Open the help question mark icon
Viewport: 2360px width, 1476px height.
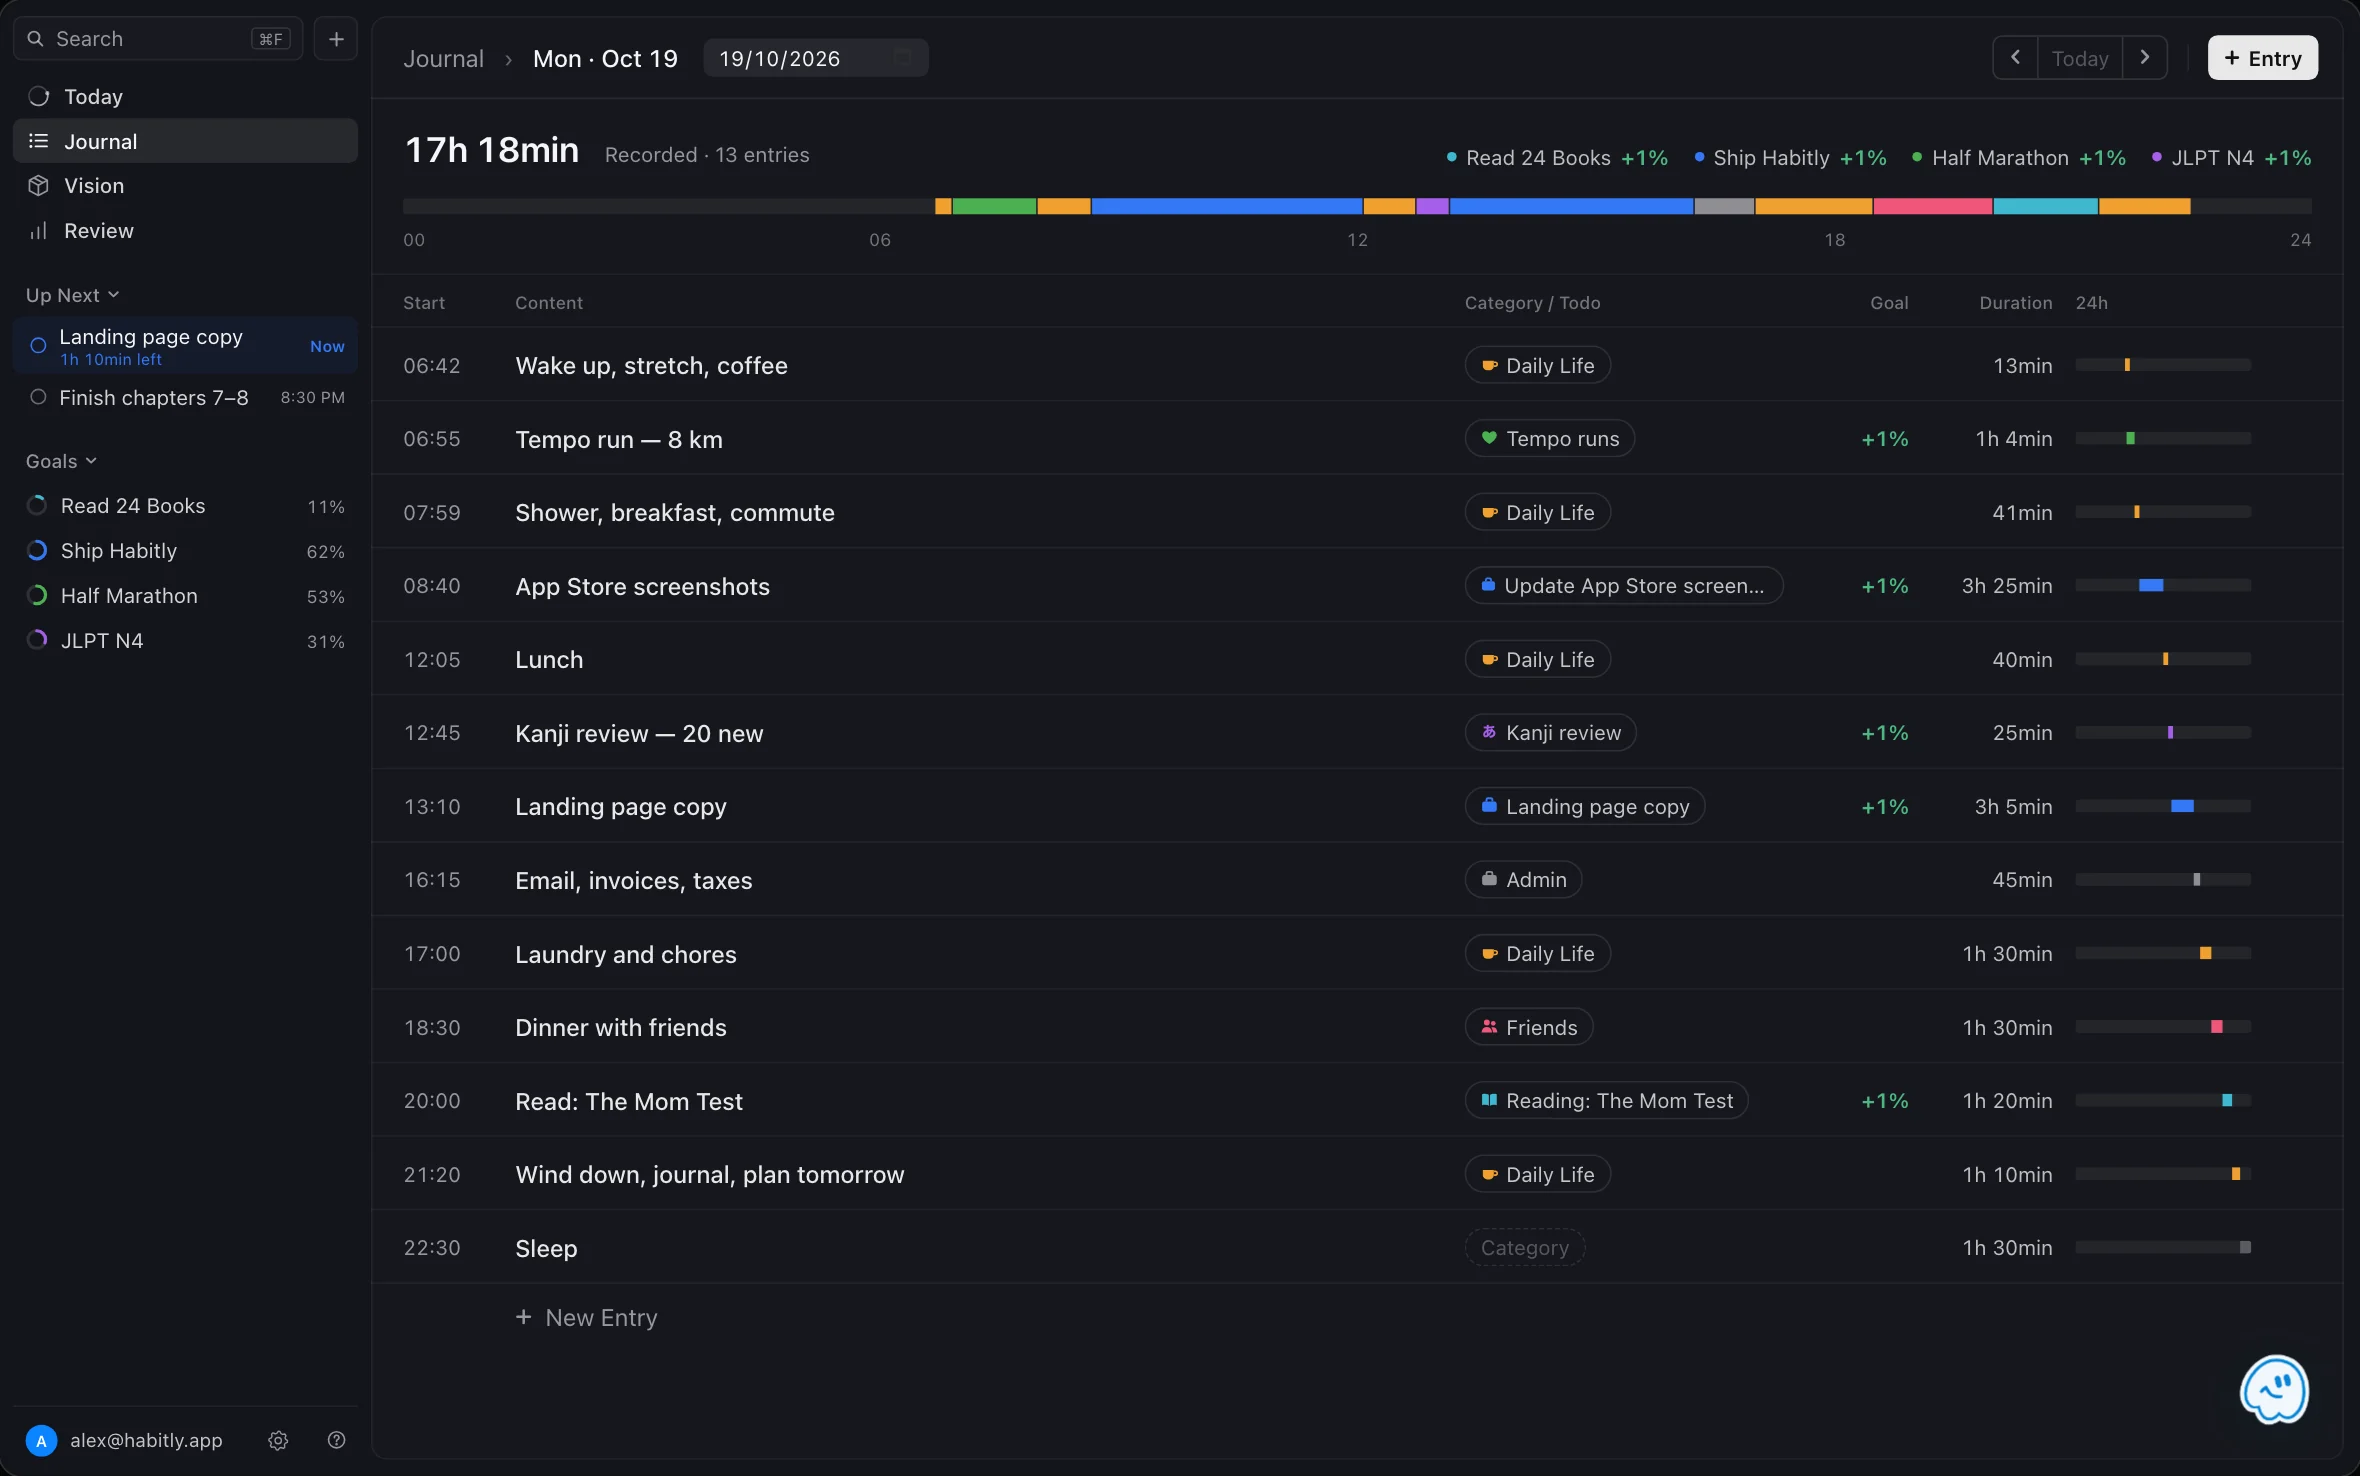click(336, 1440)
